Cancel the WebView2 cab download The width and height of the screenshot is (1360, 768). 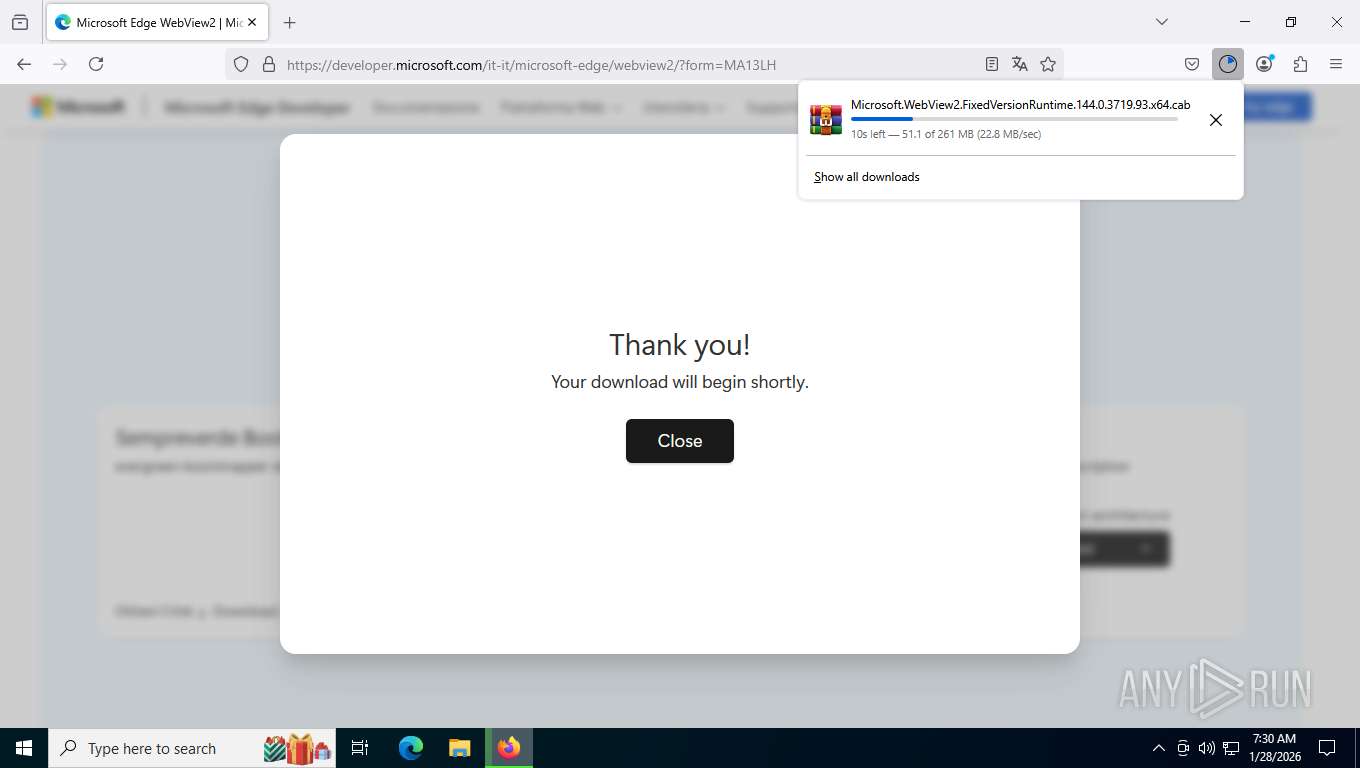click(1216, 120)
